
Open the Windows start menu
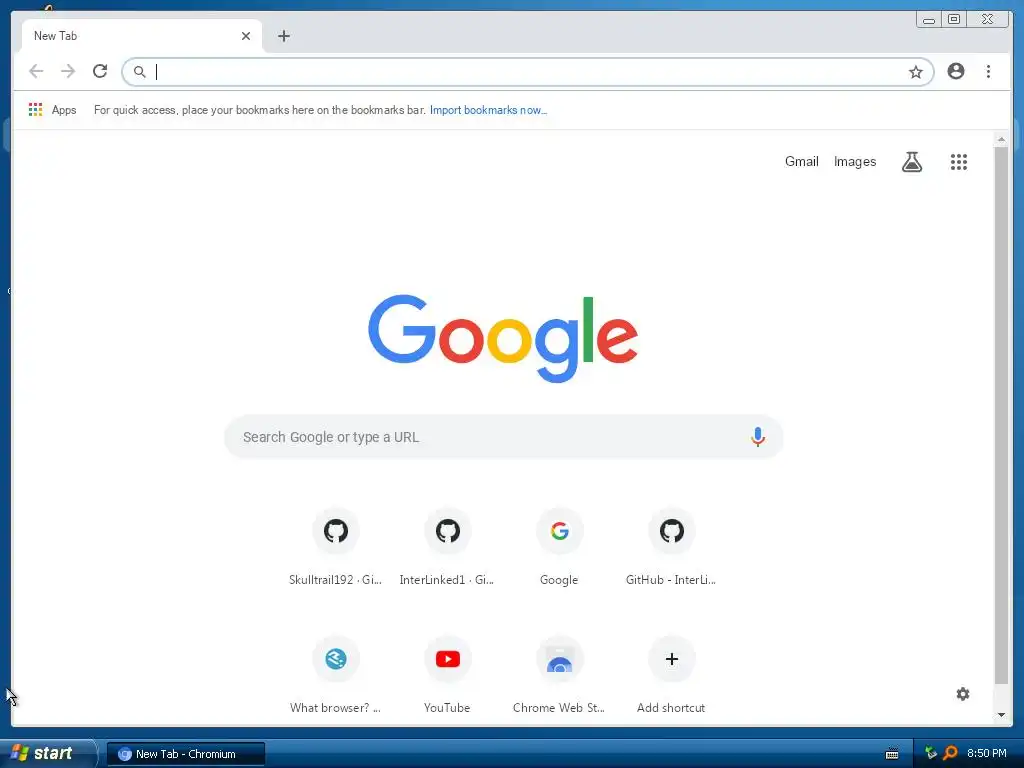[x=48, y=753]
